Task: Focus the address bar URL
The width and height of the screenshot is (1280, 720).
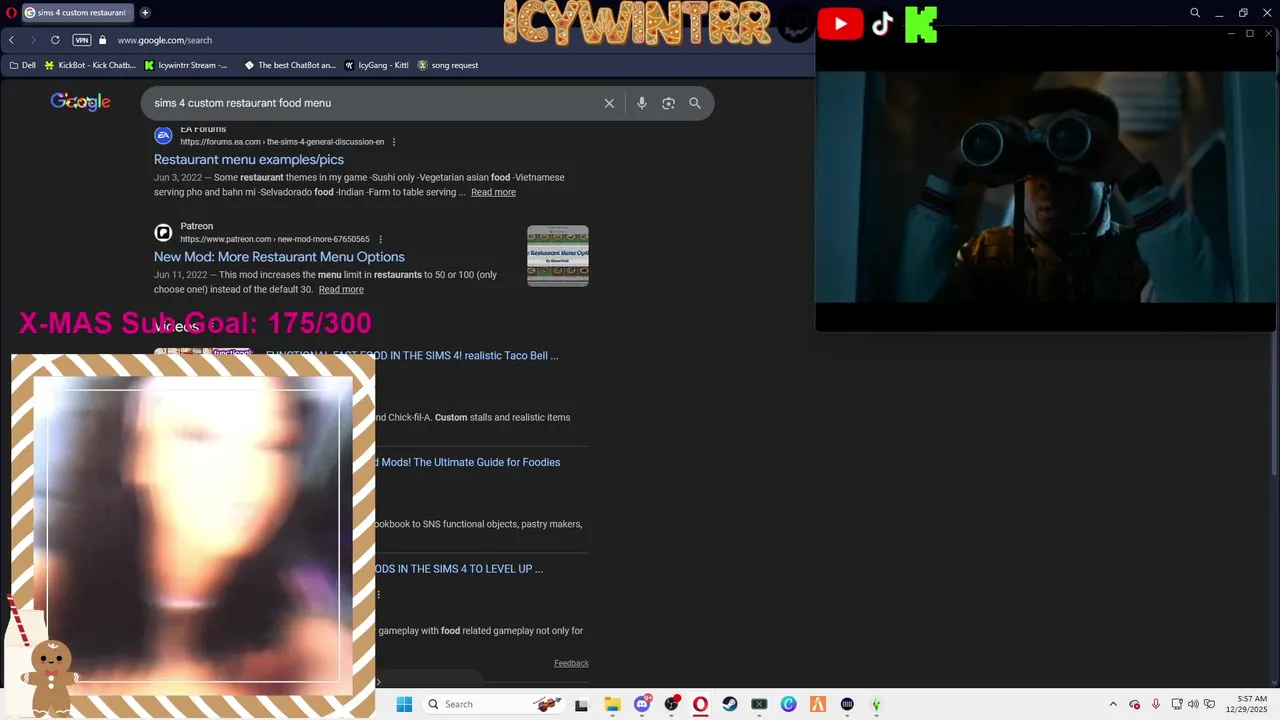Action: tap(165, 40)
